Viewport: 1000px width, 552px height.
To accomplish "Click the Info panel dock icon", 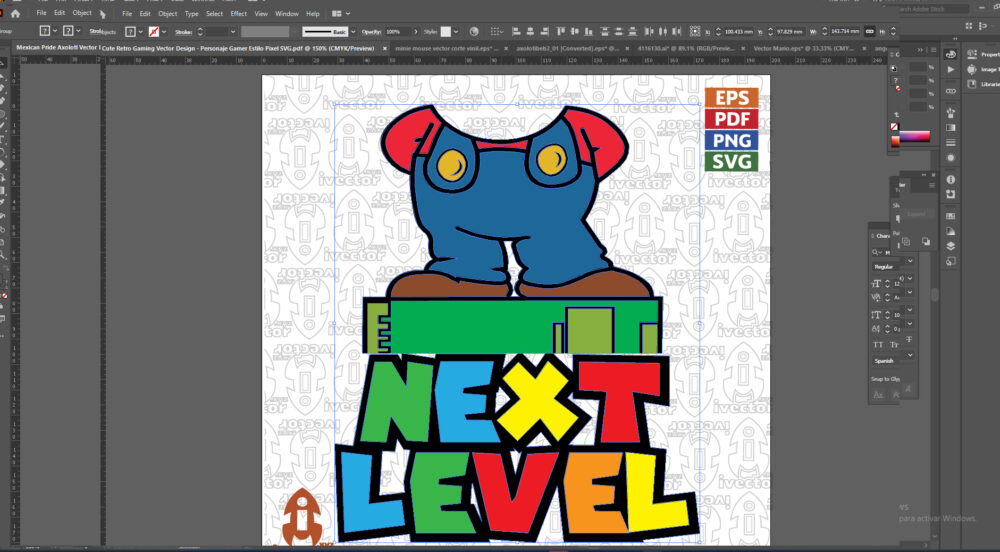I will click(x=951, y=179).
